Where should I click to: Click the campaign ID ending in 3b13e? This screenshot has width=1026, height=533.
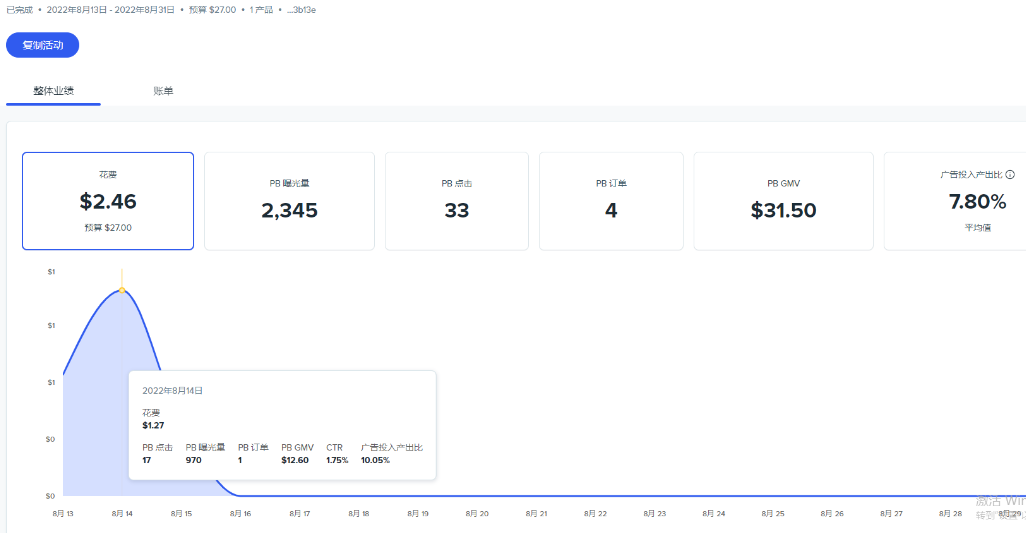[x=302, y=9]
